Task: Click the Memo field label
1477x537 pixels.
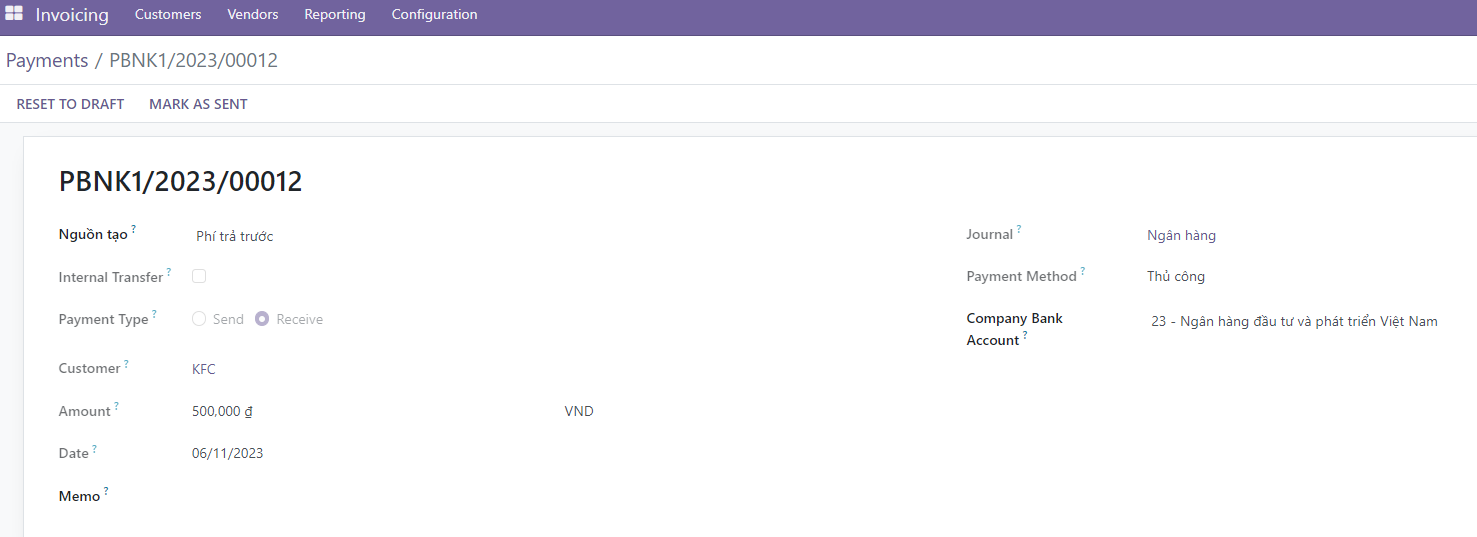Action: point(80,496)
